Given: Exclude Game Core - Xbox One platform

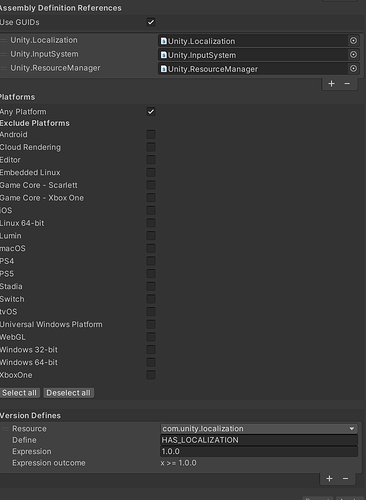Looking at the screenshot, I should coord(151,198).
